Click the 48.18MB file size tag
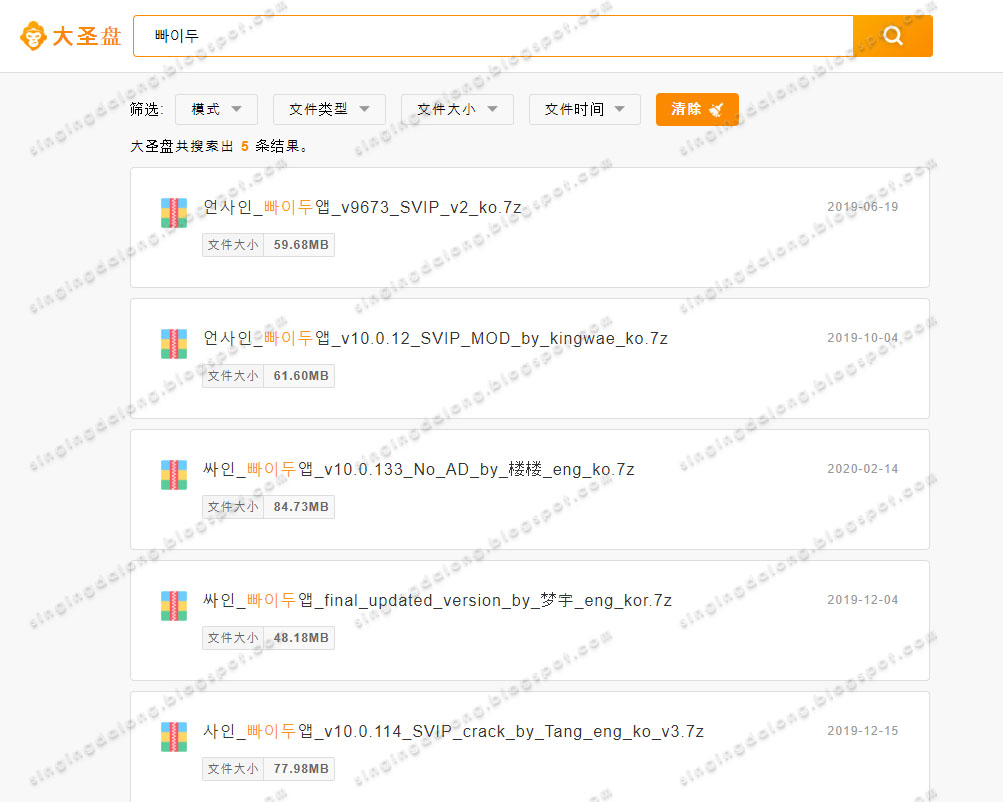 [269, 638]
